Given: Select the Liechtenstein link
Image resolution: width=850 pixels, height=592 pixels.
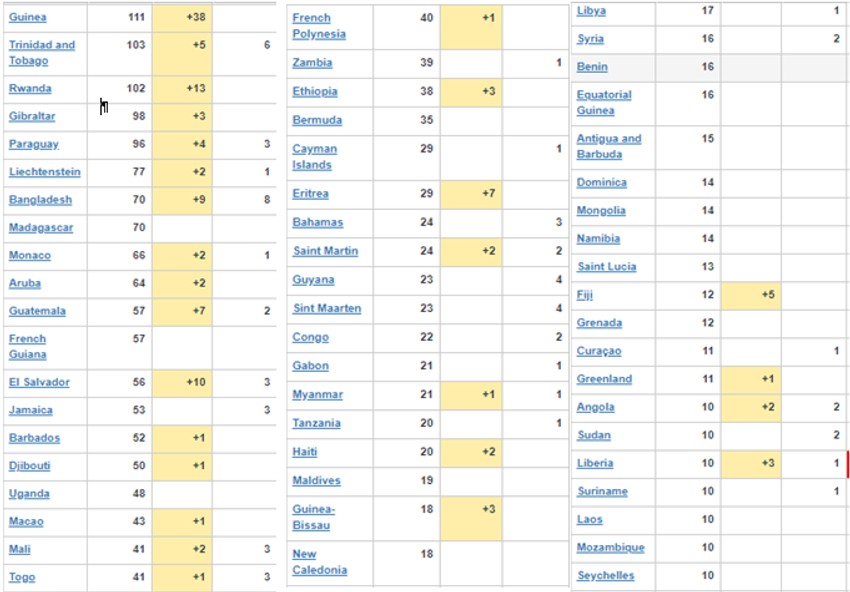Looking at the screenshot, I should tap(45, 172).
